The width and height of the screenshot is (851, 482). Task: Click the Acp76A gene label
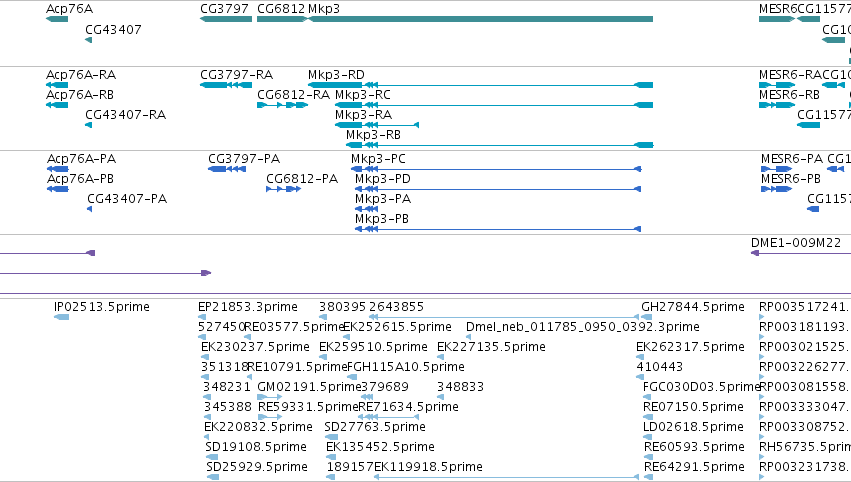[69, 9]
